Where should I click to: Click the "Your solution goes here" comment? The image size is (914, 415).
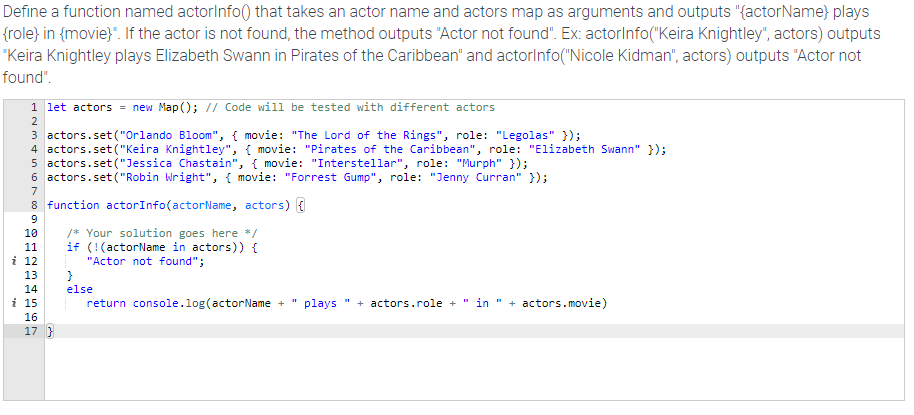coord(162,233)
